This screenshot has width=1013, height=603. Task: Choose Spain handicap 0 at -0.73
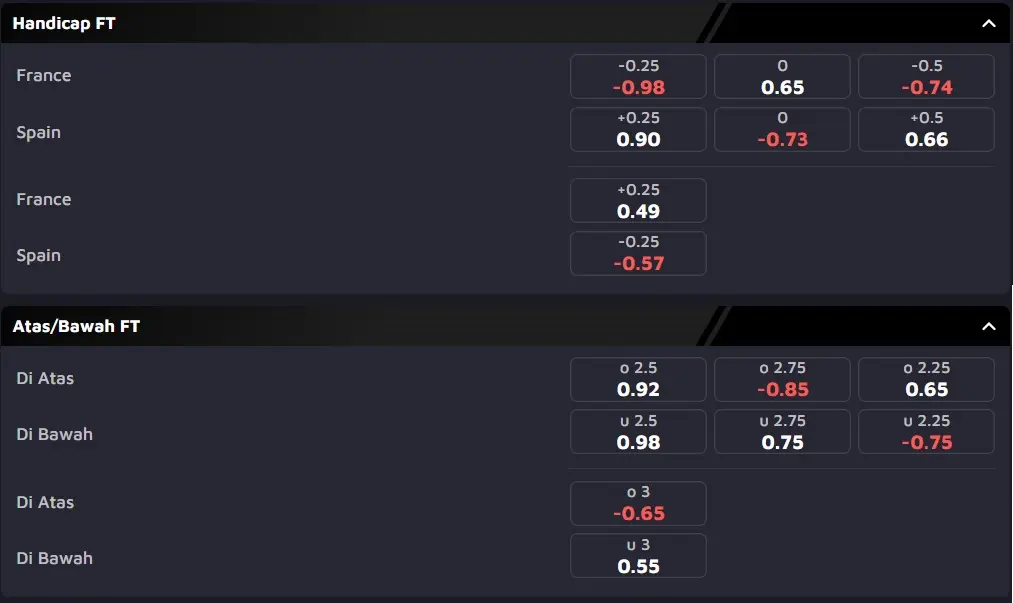point(782,129)
